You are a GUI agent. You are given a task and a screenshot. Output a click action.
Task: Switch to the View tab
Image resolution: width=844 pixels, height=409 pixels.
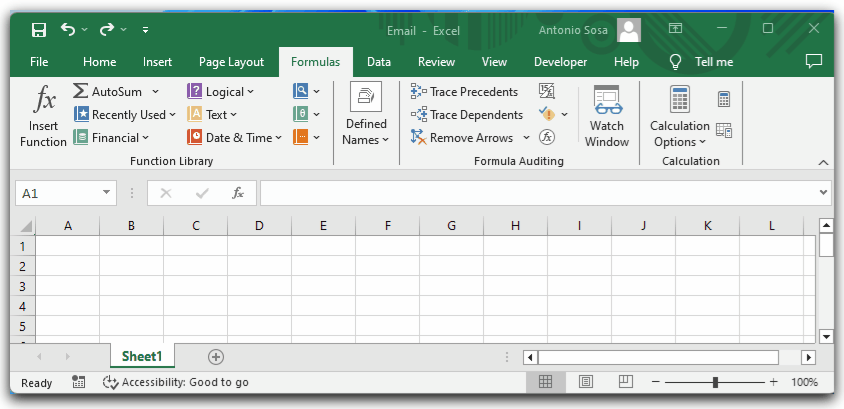click(494, 62)
